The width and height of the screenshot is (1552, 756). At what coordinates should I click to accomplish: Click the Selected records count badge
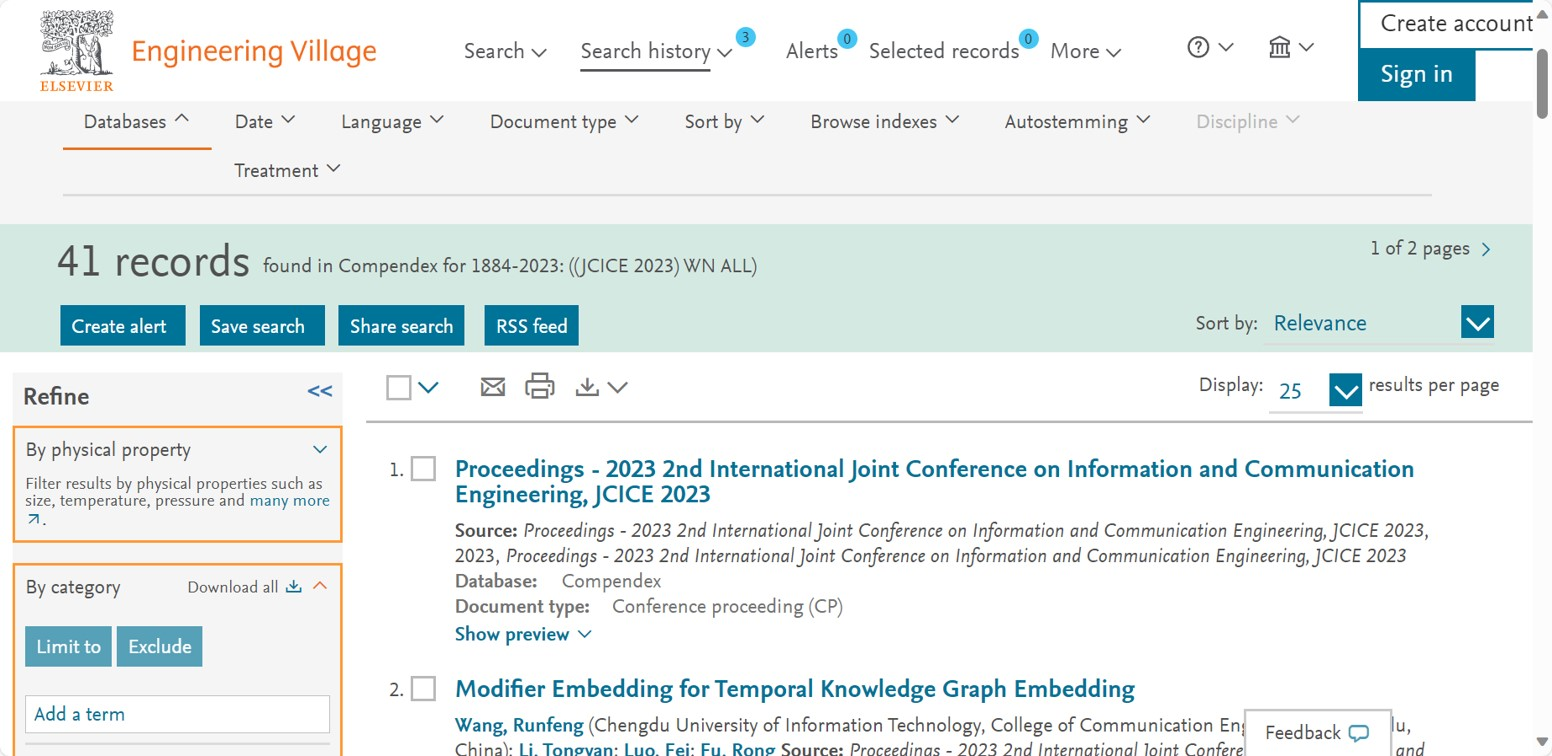tap(1028, 39)
